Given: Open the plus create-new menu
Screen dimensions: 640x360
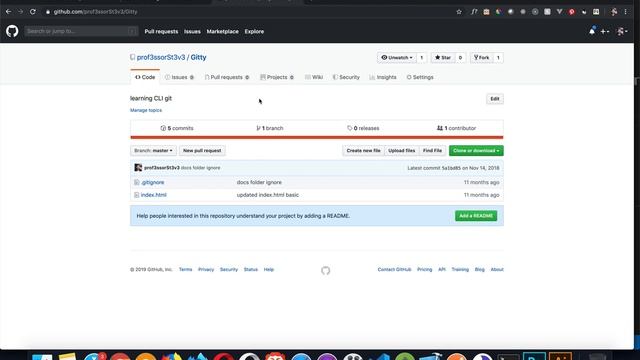Looking at the screenshot, I should (605, 31).
